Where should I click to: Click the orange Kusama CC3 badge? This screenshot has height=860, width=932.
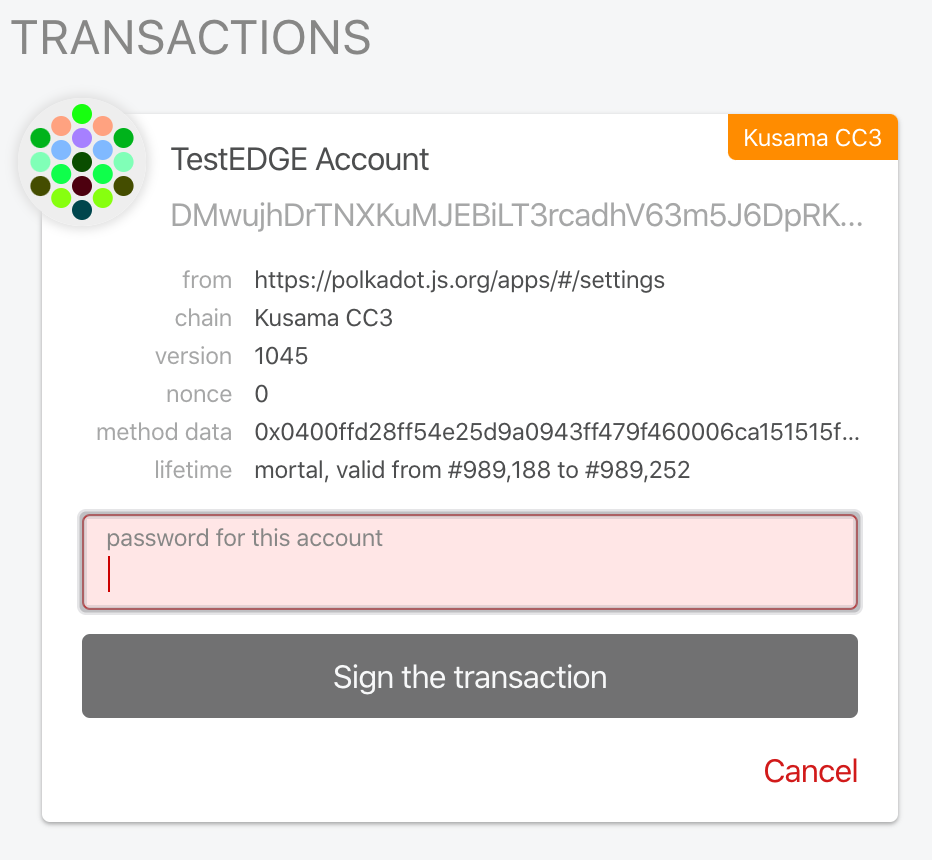tap(812, 137)
